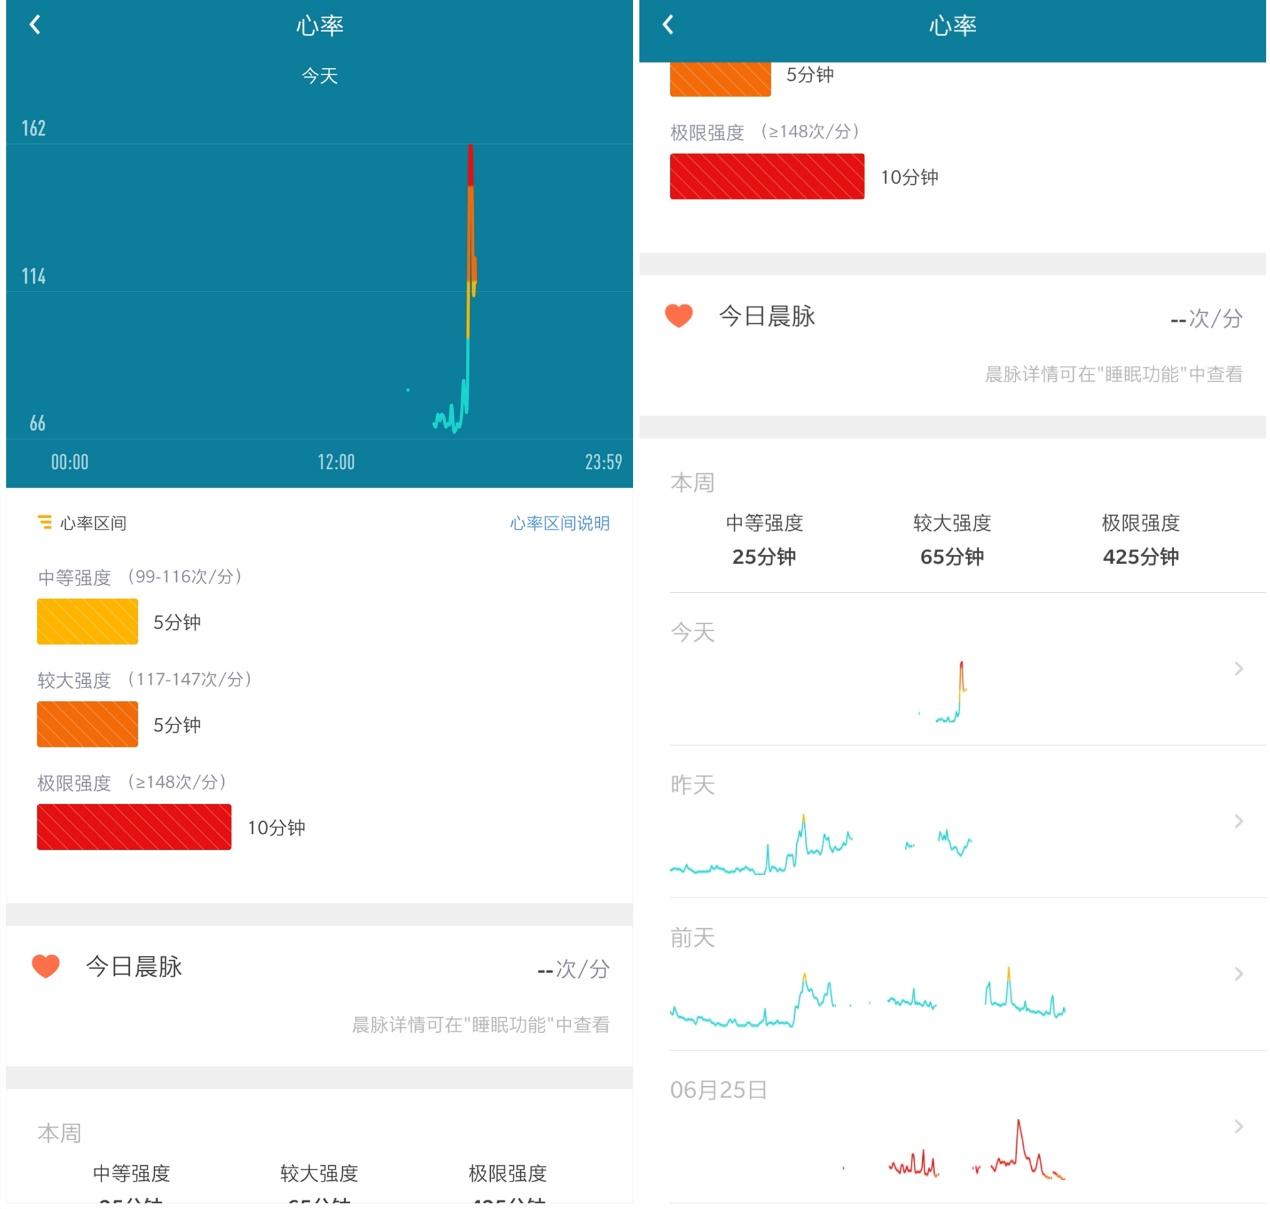This screenshot has height=1209, width=1270.
Task: Tap the 今天 mini heart rate graph
Action: click(943, 692)
